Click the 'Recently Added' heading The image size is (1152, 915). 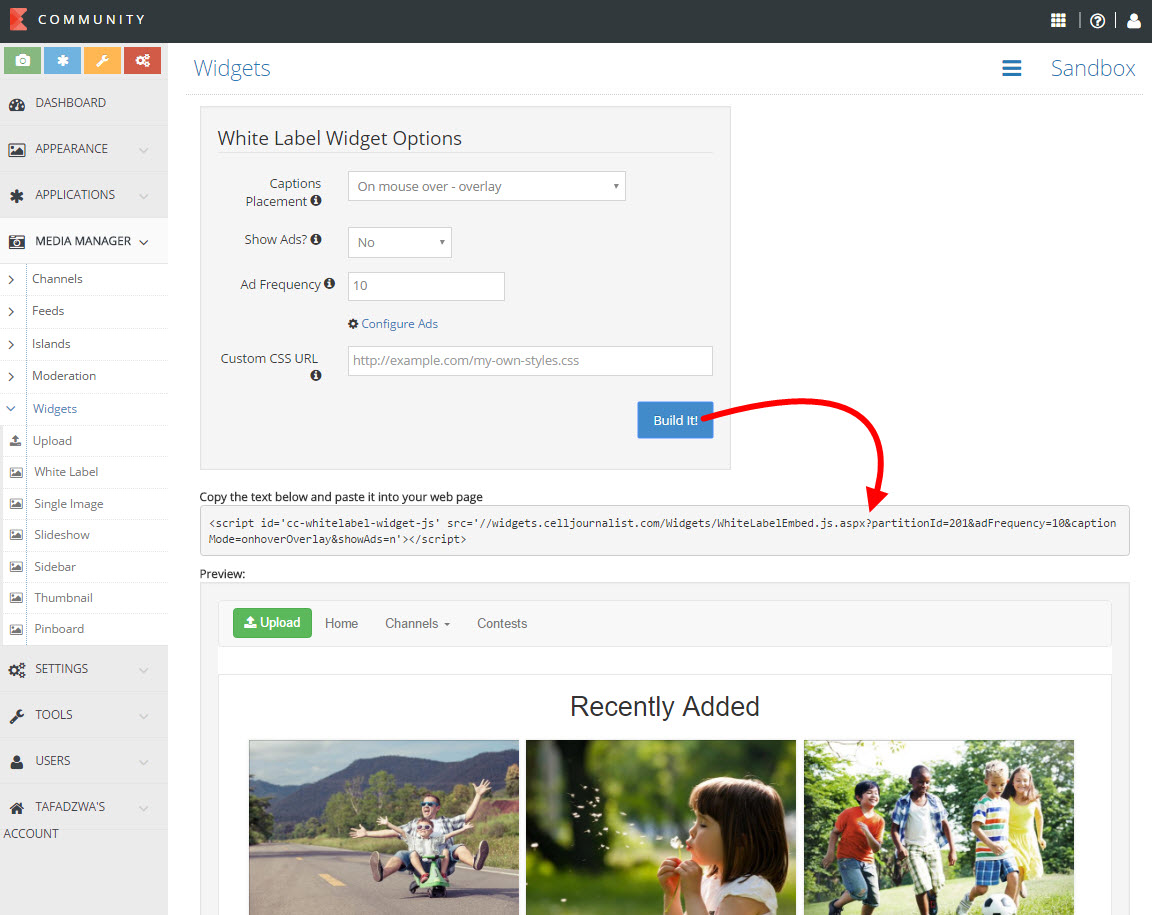665,706
